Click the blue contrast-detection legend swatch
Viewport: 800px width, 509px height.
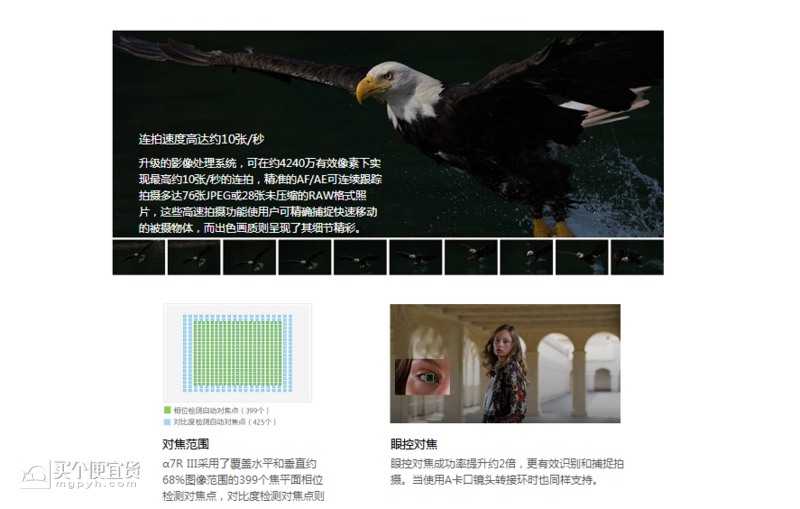point(167,422)
